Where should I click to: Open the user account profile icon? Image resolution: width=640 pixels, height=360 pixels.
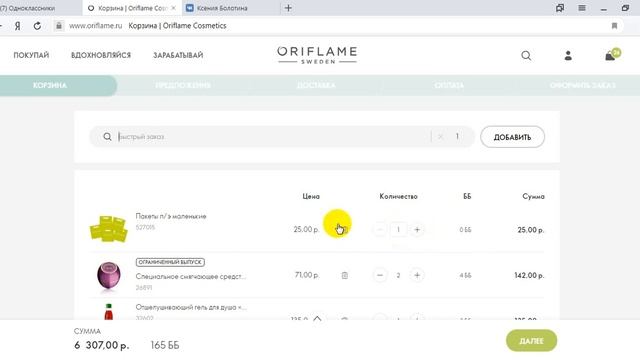coord(568,56)
